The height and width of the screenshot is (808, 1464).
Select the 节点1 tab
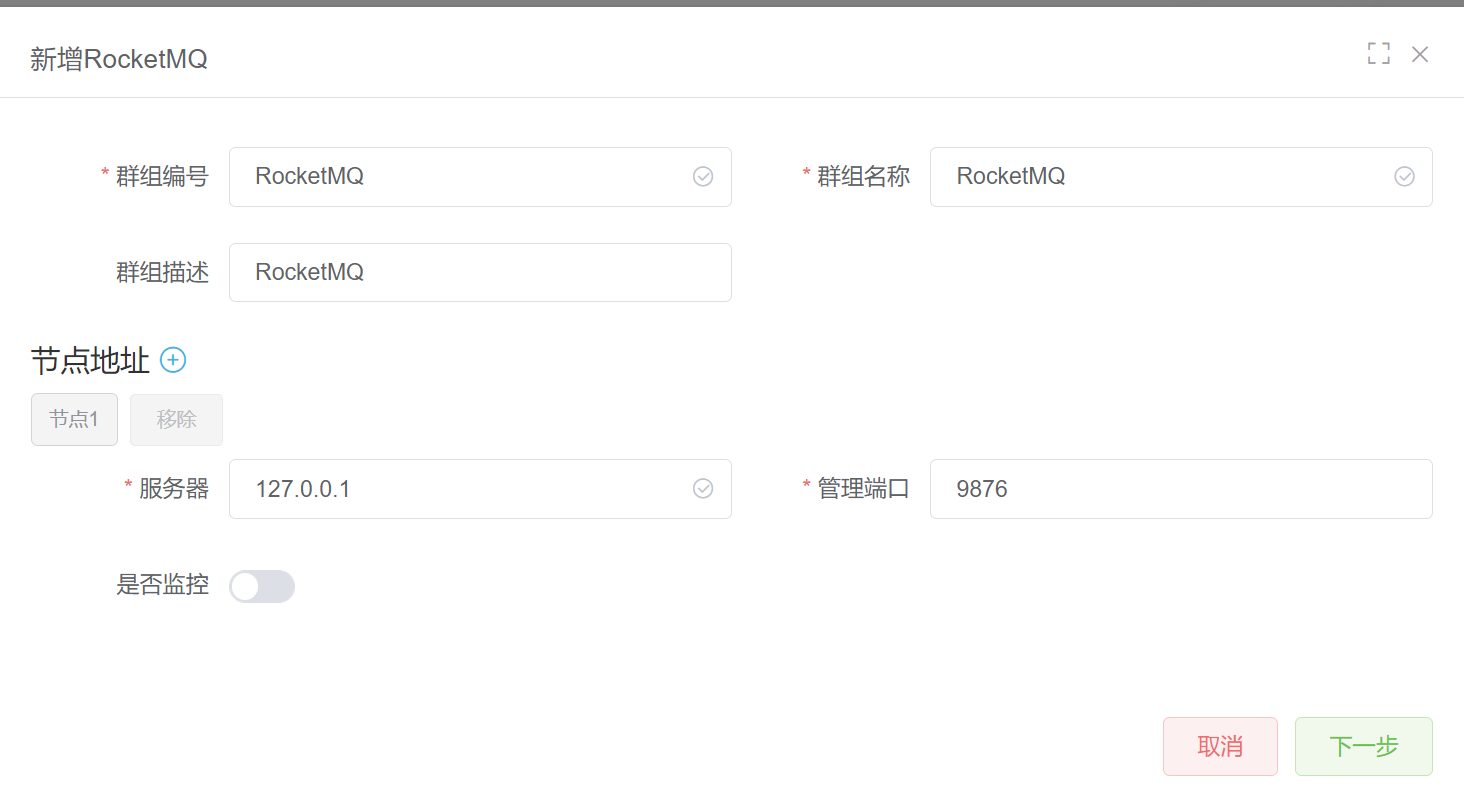(74, 419)
